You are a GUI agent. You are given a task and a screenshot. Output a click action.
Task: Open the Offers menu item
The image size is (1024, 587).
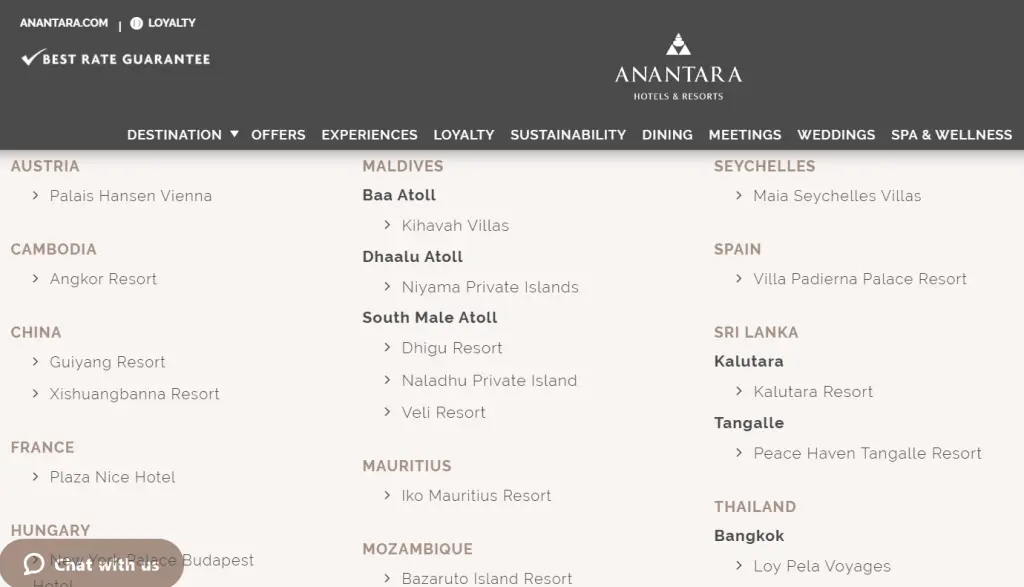[x=278, y=135]
